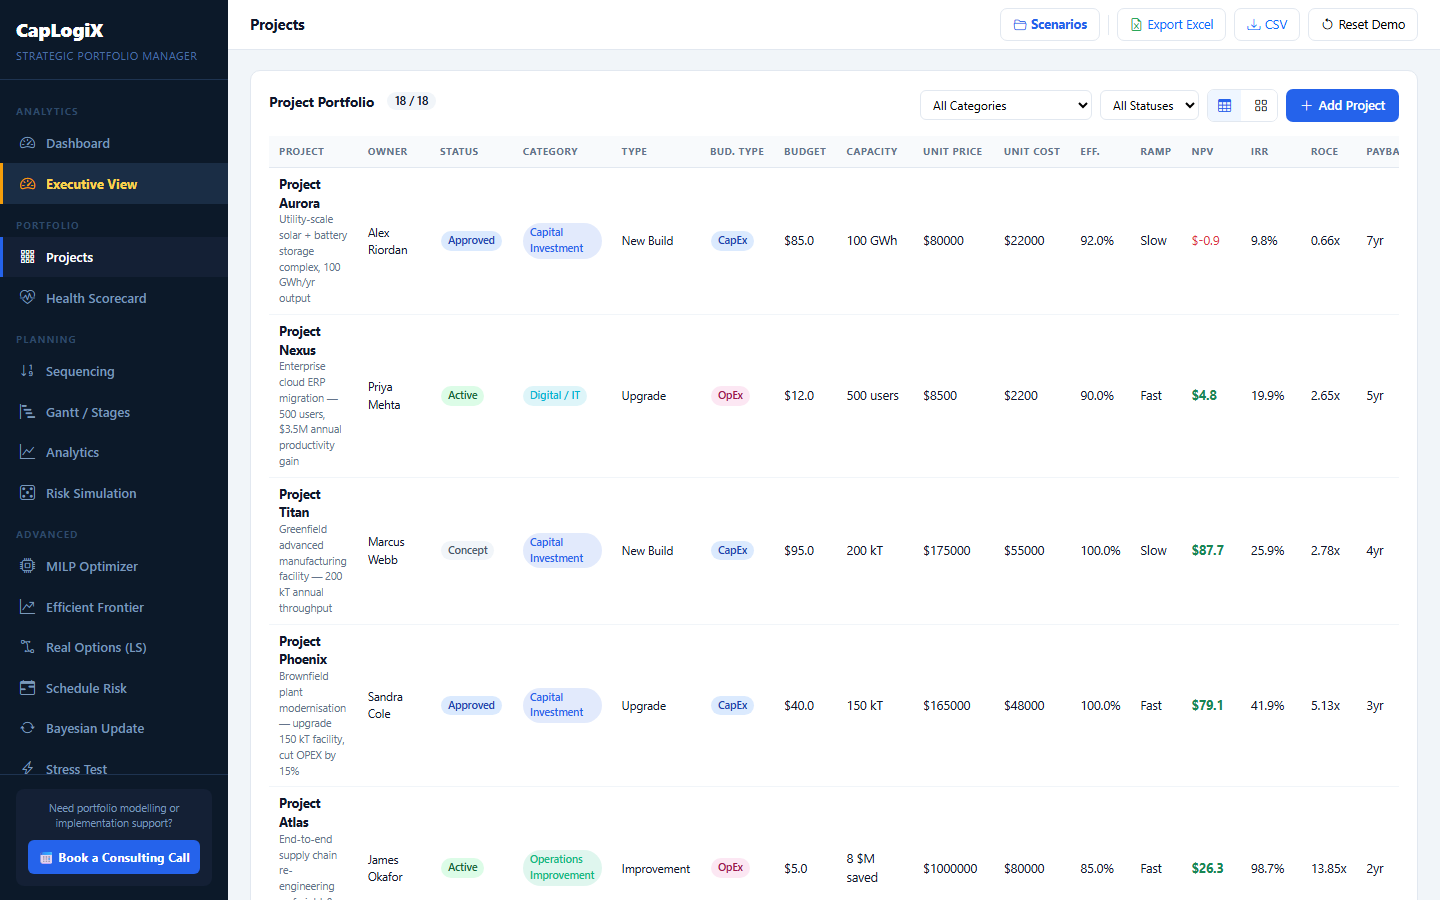Click the CapLogiX logo title
This screenshot has height=900, width=1440.
tap(60, 30)
